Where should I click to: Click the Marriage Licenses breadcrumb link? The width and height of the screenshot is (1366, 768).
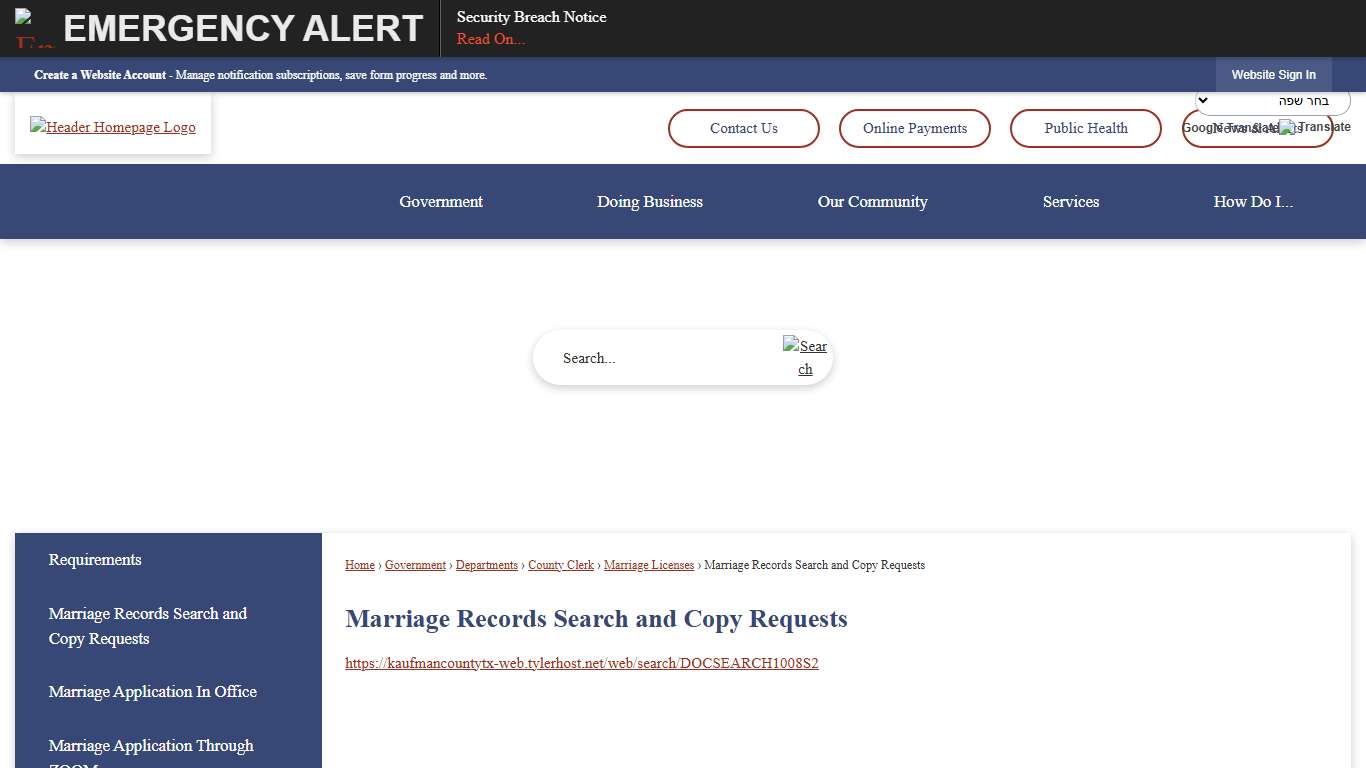[649, 565]
